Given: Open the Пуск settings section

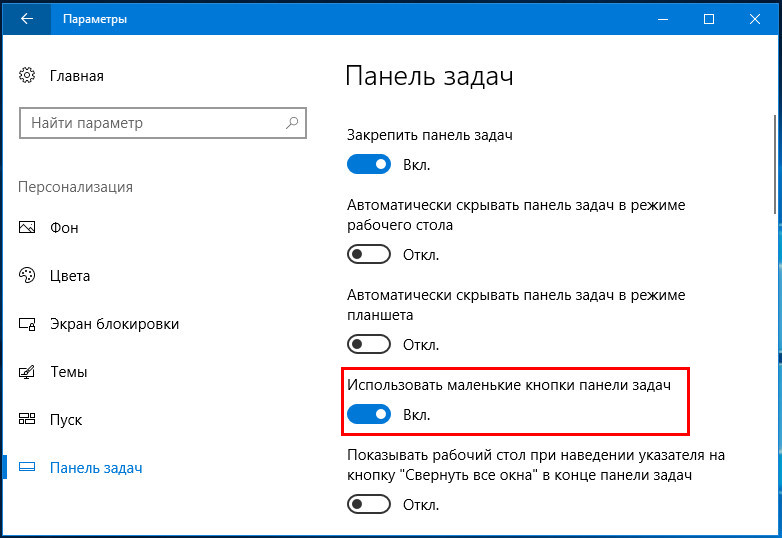Looking at the screenshot, I should (x=66, y=420).
